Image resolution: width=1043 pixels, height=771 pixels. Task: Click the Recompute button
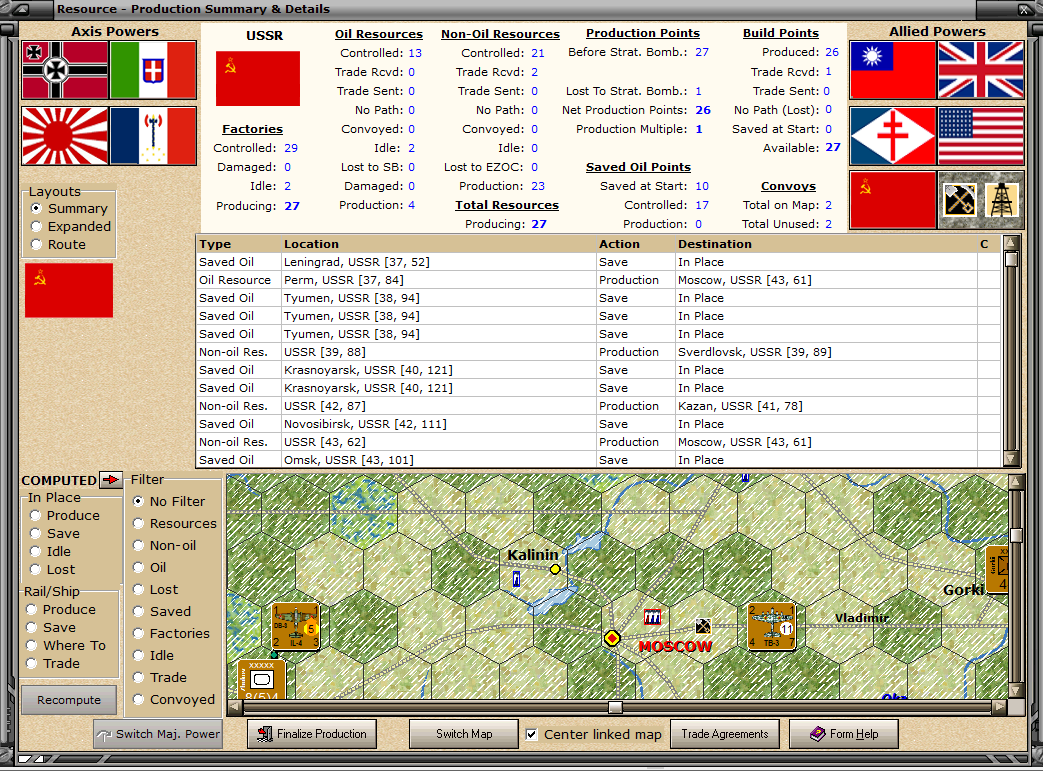(x=69, y=700)
